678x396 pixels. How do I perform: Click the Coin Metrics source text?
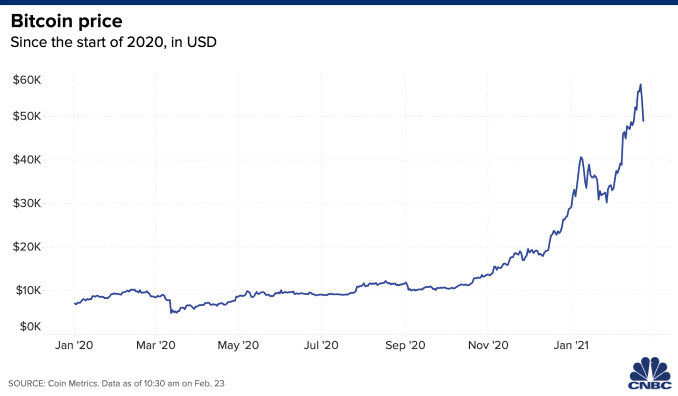click(116, 383)
